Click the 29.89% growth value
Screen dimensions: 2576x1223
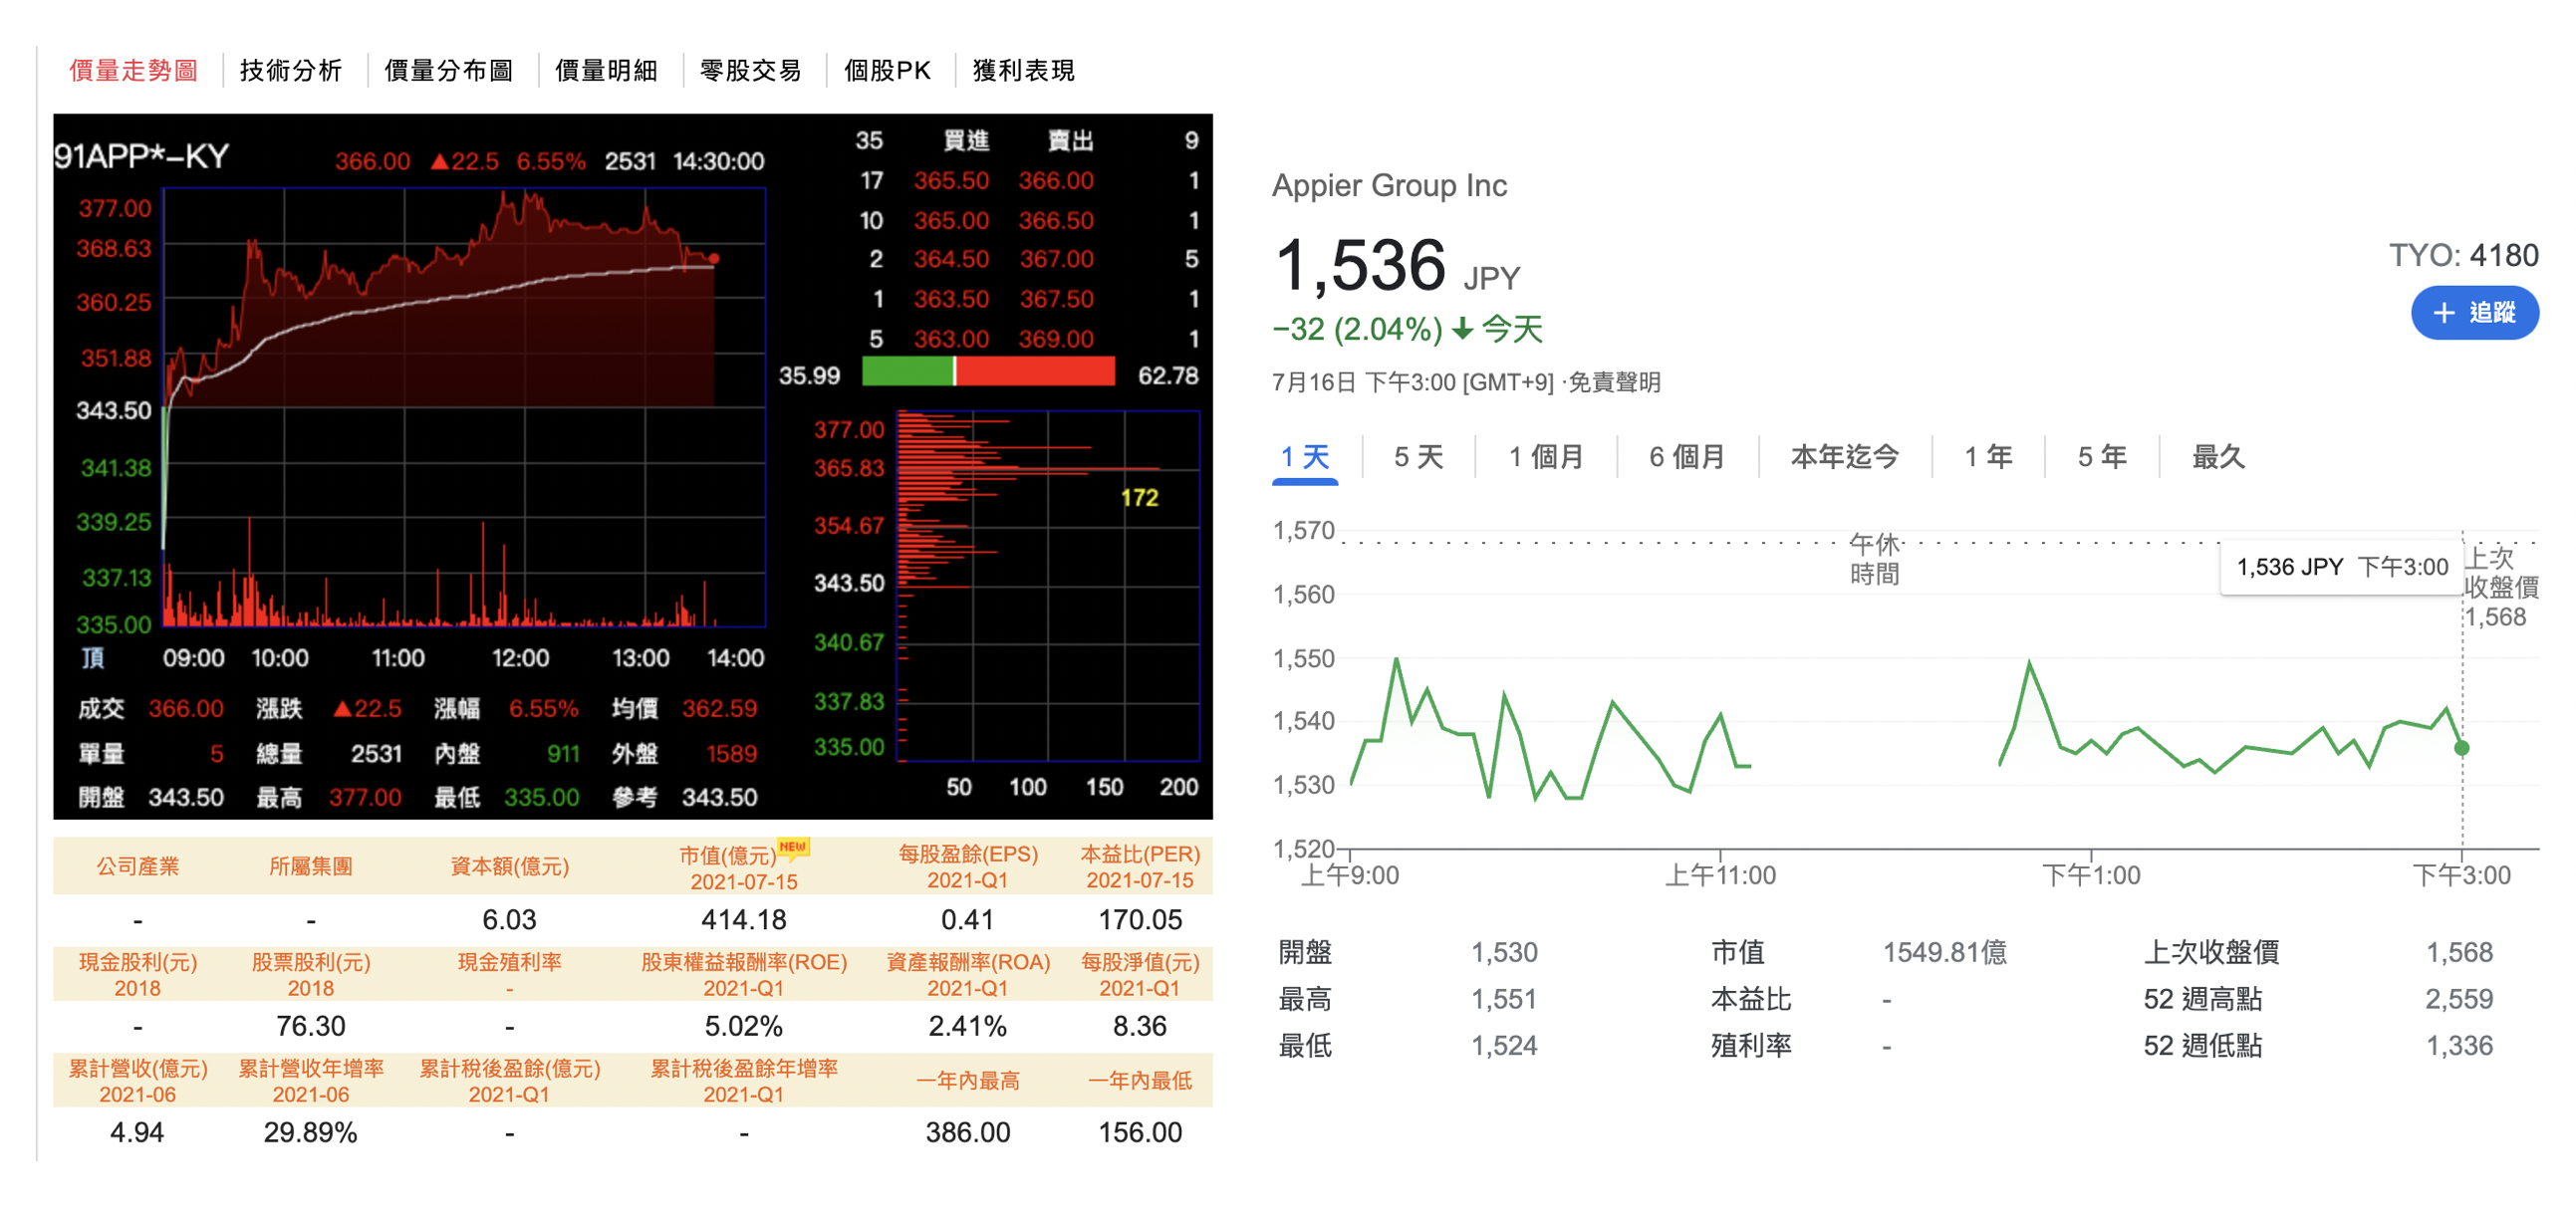coord(311,1133)
